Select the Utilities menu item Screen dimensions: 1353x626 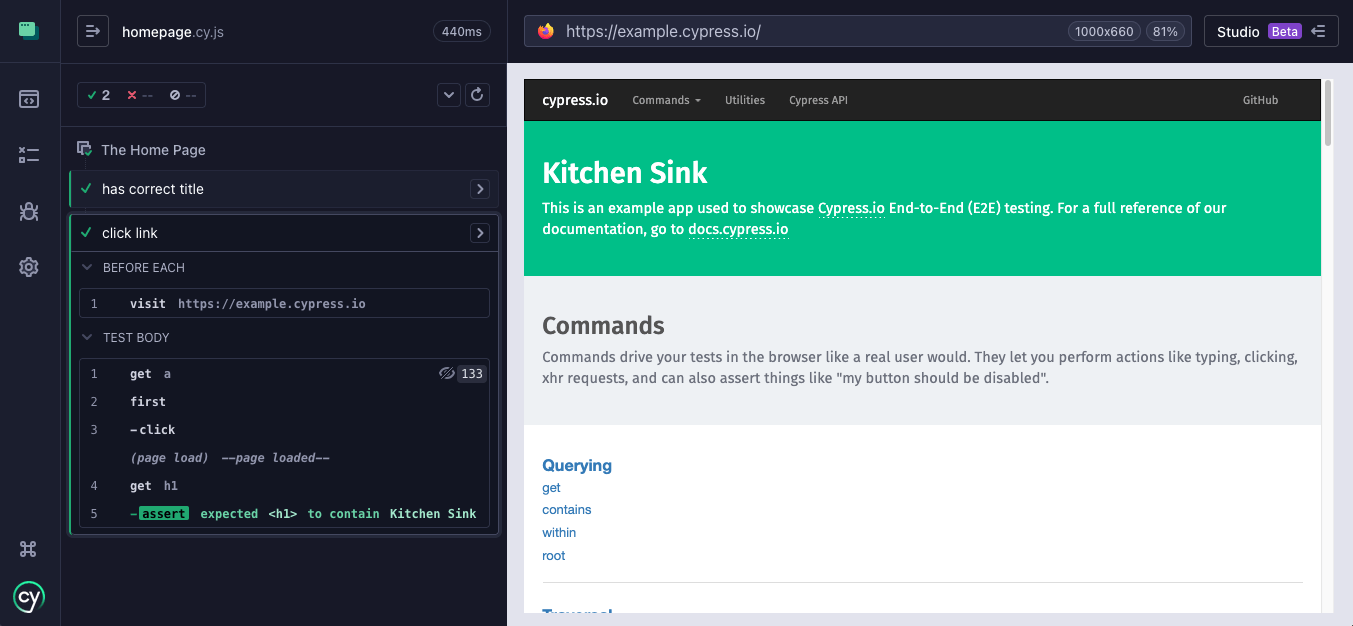(744, 100)
